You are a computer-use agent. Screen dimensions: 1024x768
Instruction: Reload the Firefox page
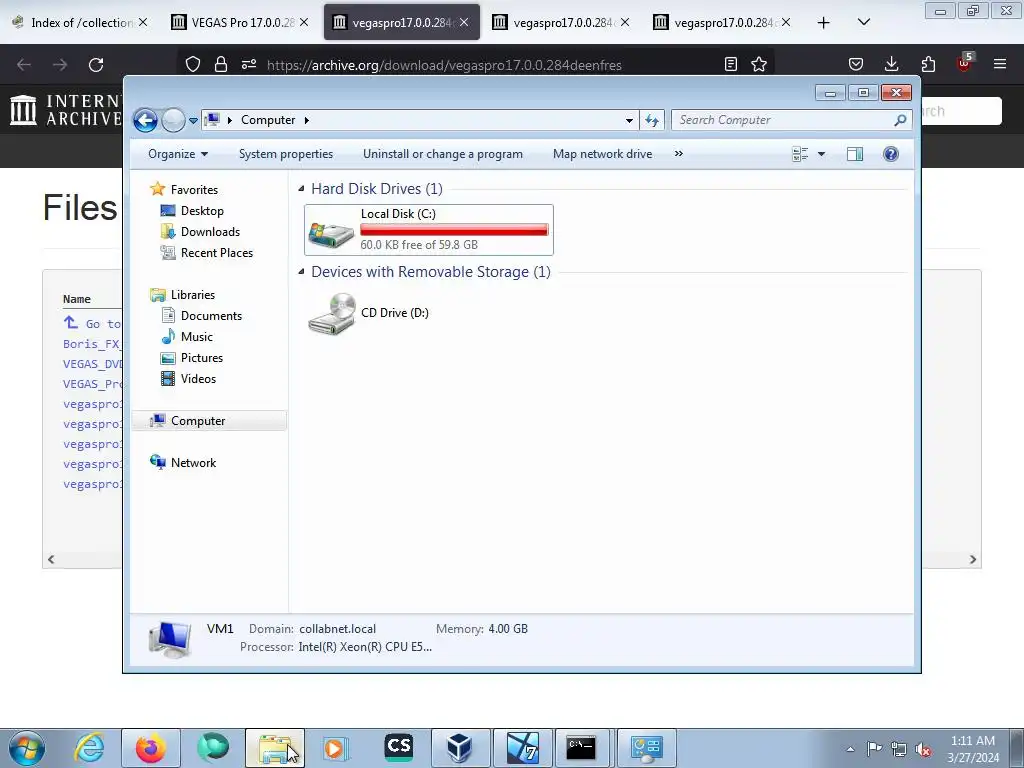[96, 65]
